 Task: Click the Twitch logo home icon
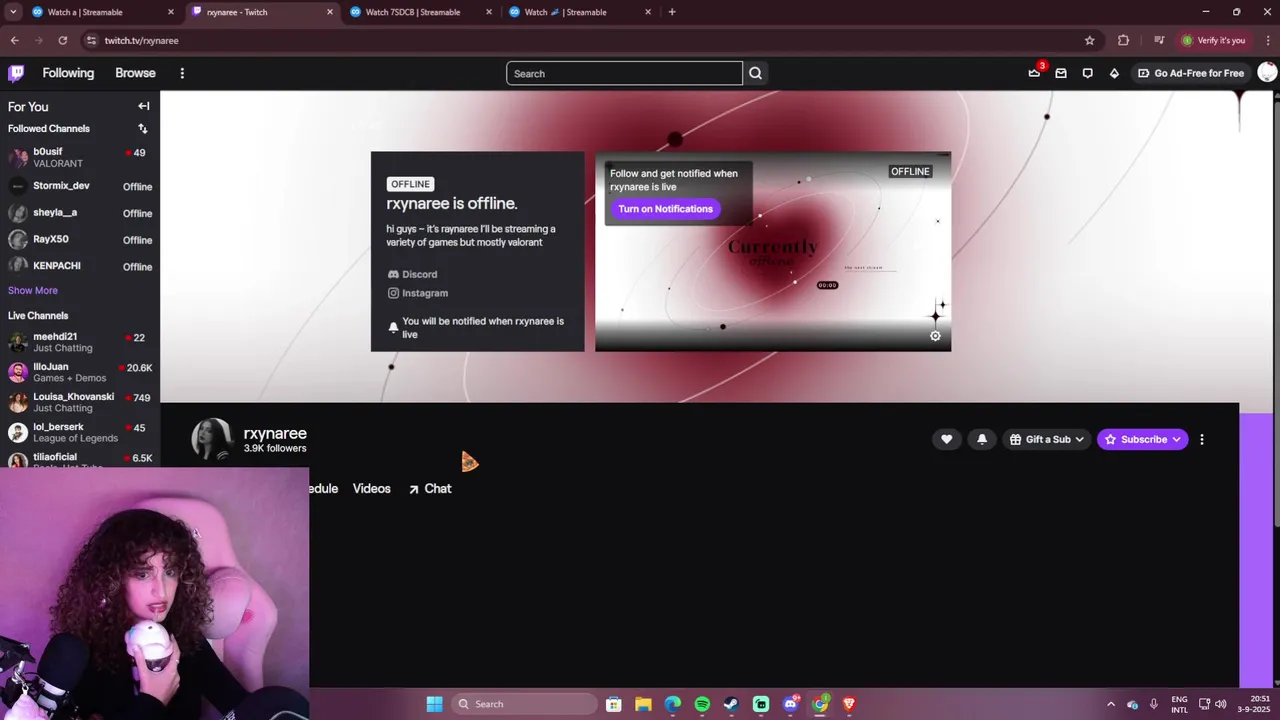(x=16, y=73)
